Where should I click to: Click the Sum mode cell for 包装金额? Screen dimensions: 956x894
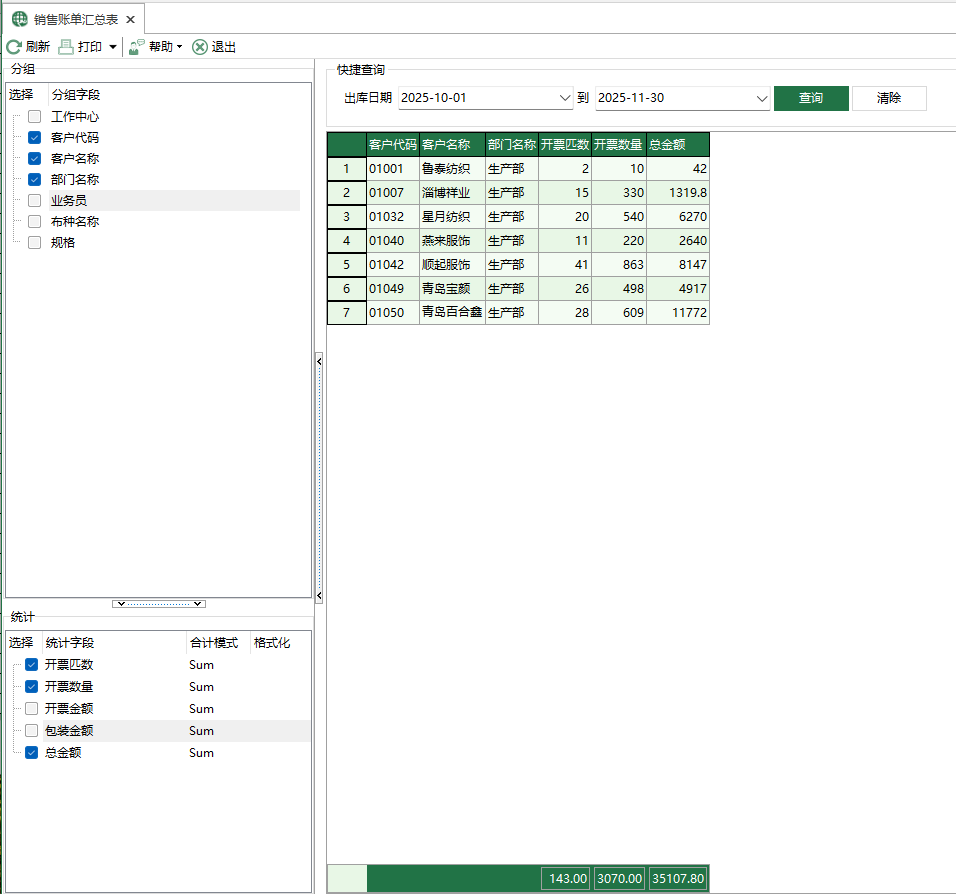202,731
